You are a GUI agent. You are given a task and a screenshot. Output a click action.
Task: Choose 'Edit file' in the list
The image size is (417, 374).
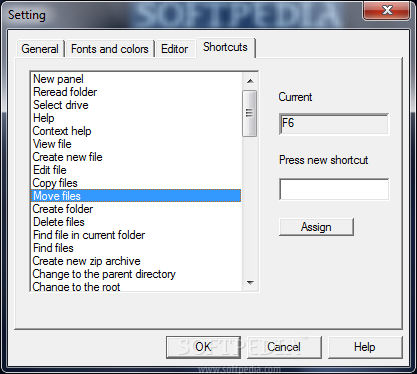[136, 170]
